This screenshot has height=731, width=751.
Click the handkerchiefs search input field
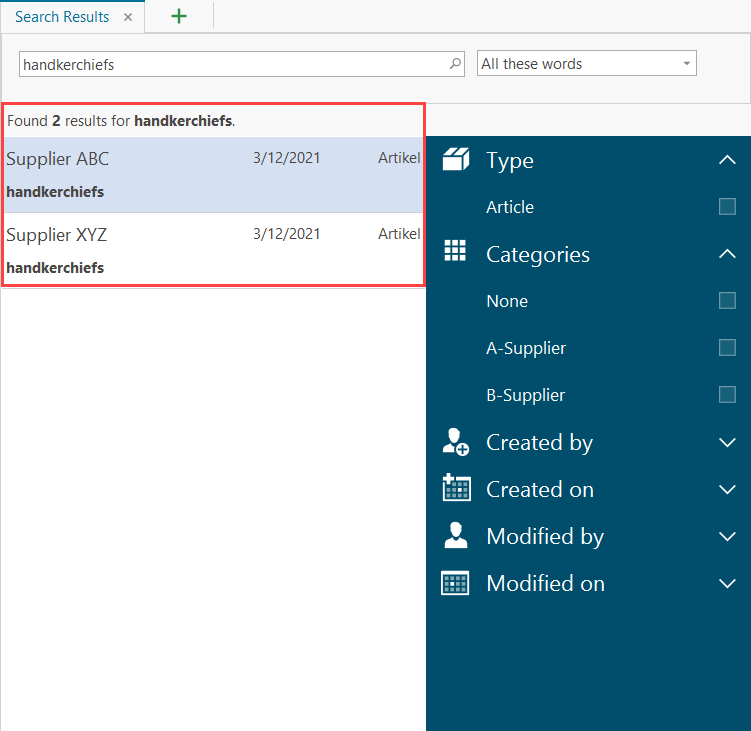[x=230, y=64]
